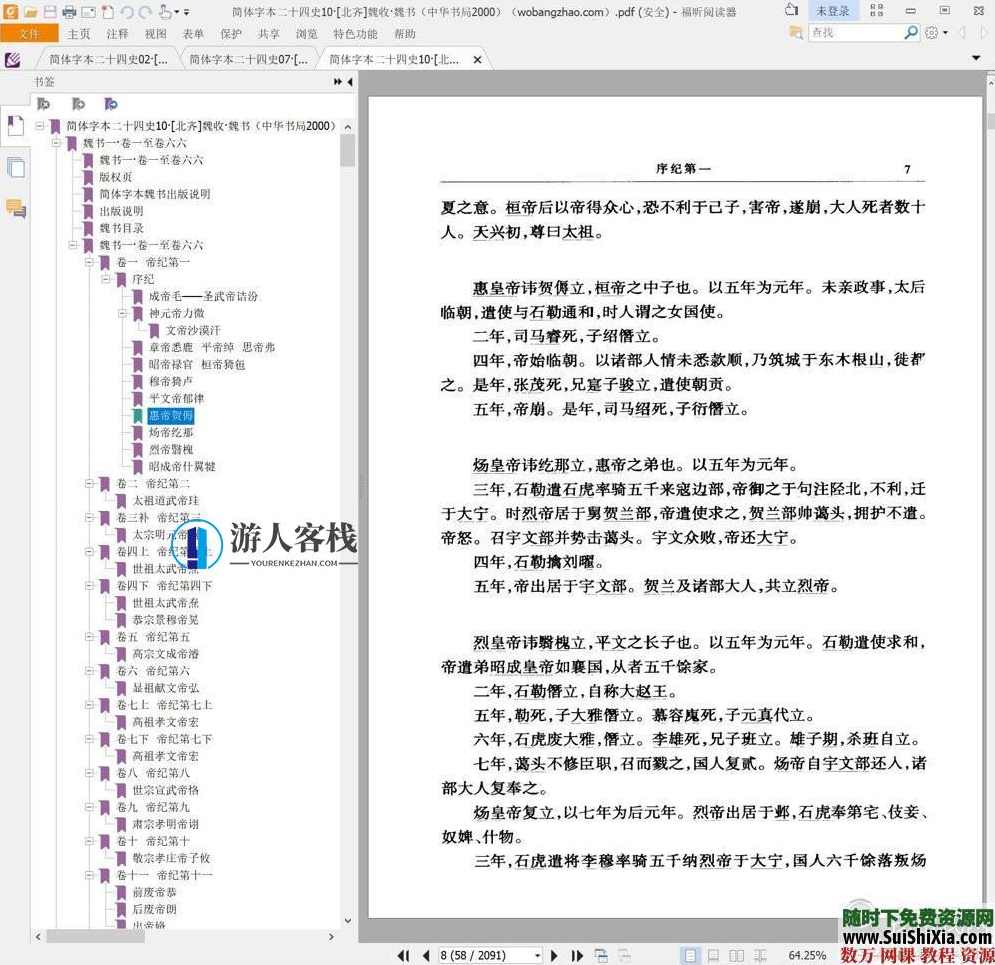This screenshot has width=995, height=965.
Task: Click the Bookmarks panel icon in the left sidebar
Action: pos(15,127)
